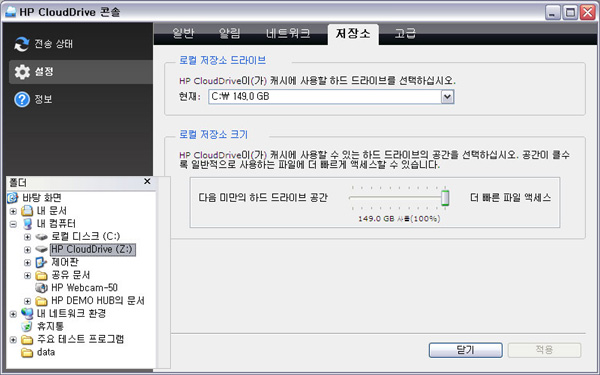Open the 정보 question mark icon
Screen dimensions: 600x375
coord(22,99)
